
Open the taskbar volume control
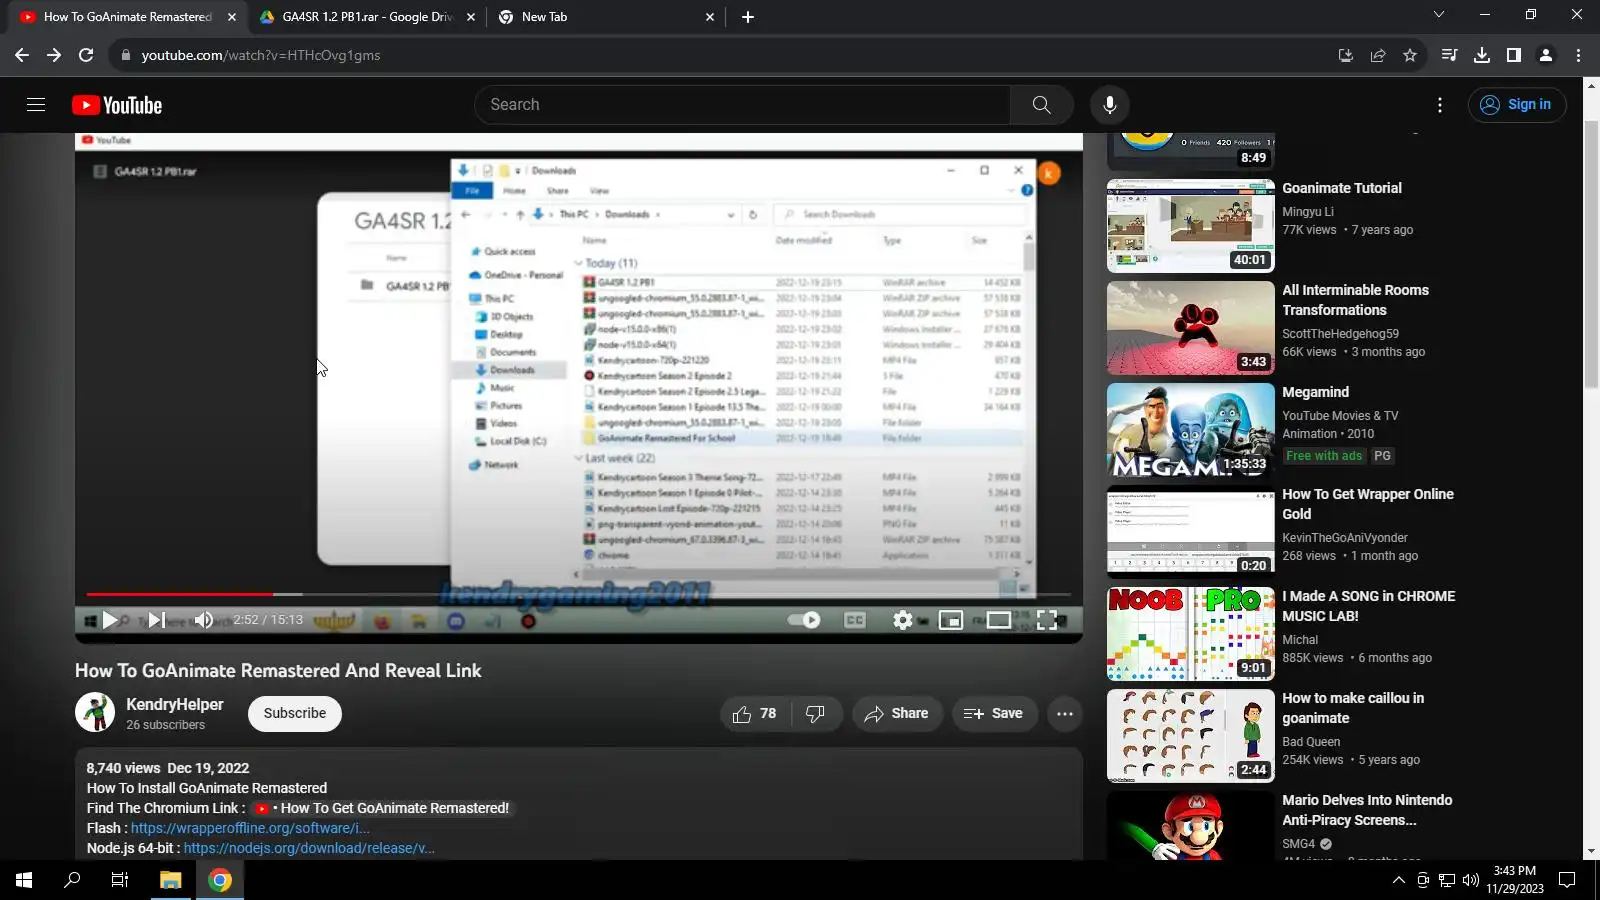(1470, 880)
